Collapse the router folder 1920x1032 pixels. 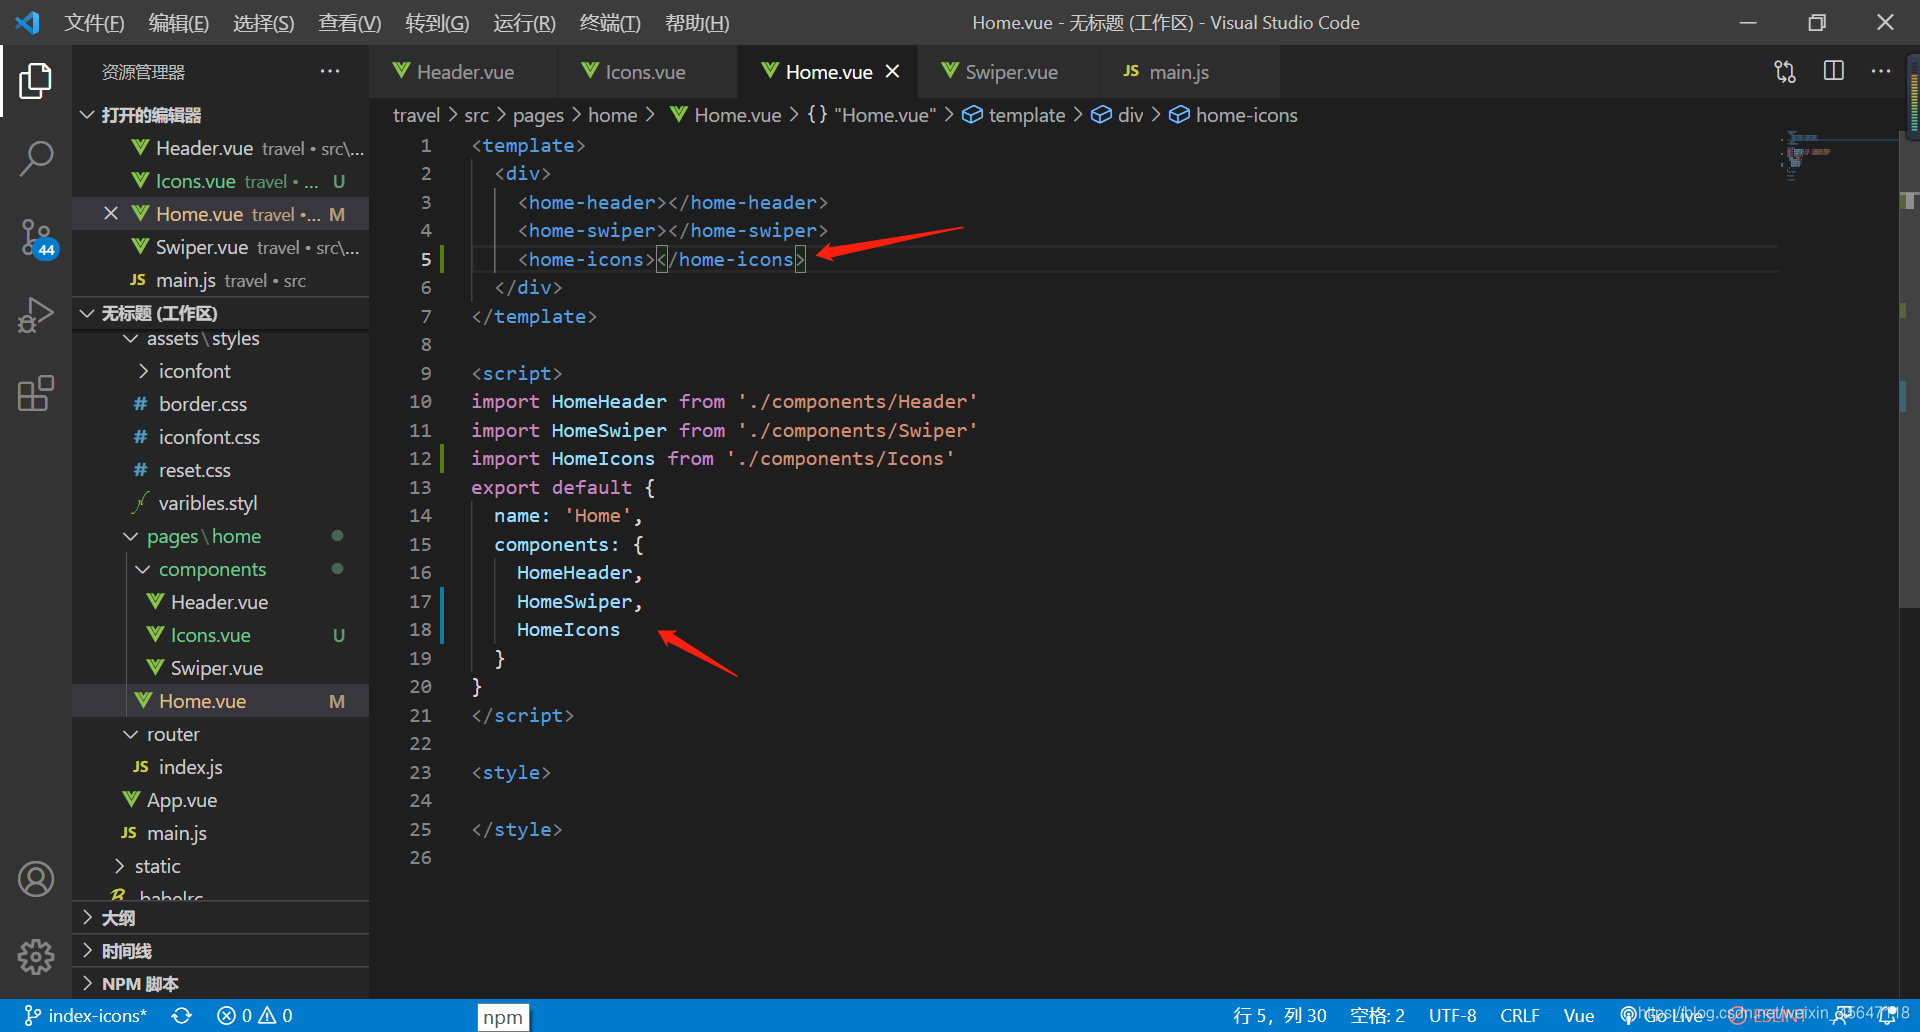click(220, 734)
